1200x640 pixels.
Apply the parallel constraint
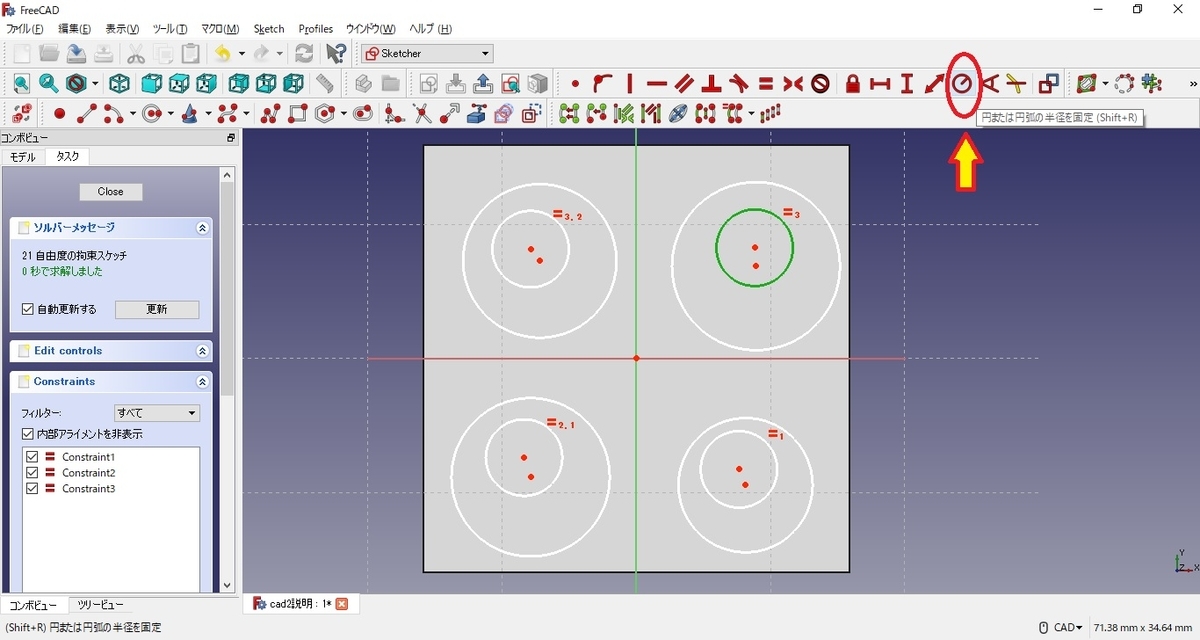coord(684,84)
